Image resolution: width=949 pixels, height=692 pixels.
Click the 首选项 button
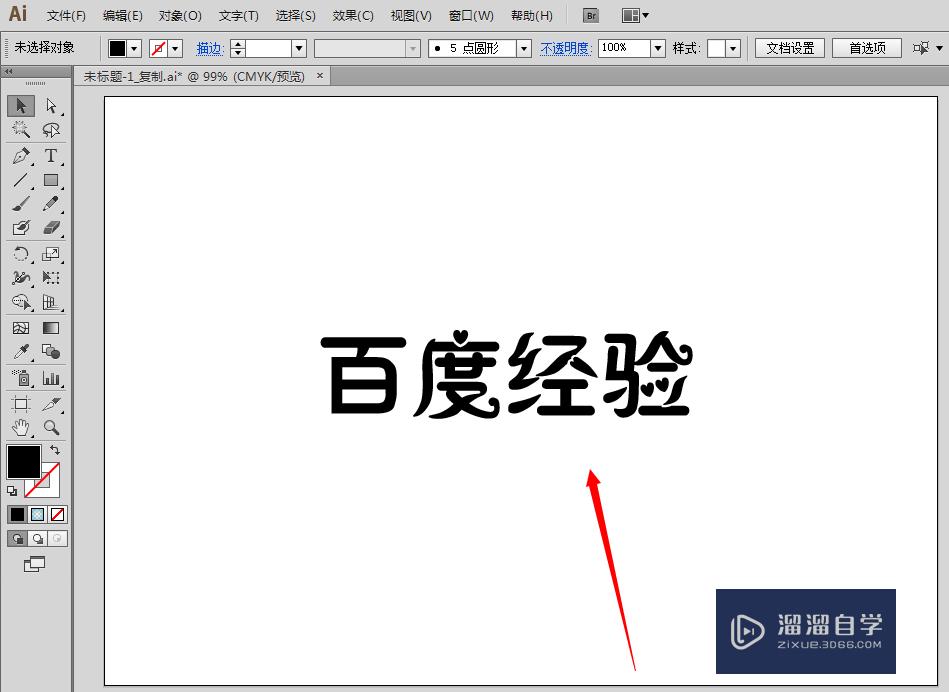pos(867,48)
